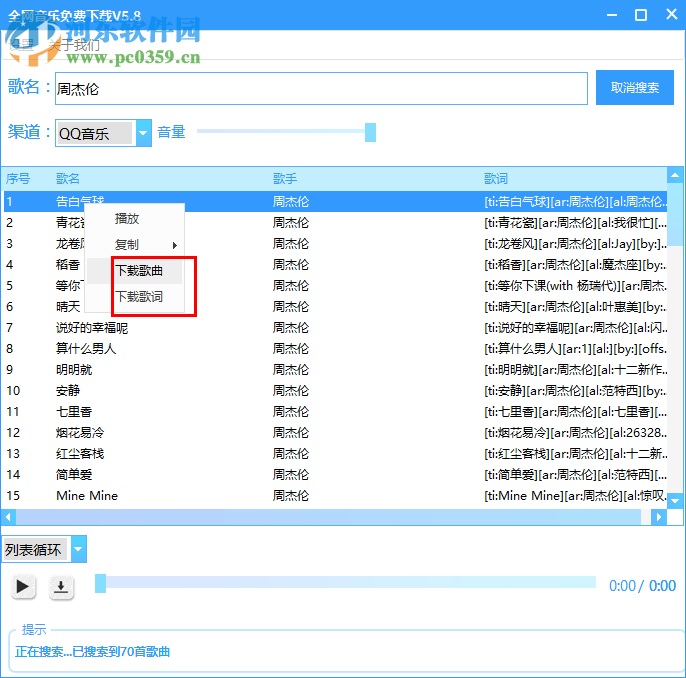The image size is (686, 678).
Task: Select the song row 七里香
Action: pyautogui.click(x=335, y=412)
